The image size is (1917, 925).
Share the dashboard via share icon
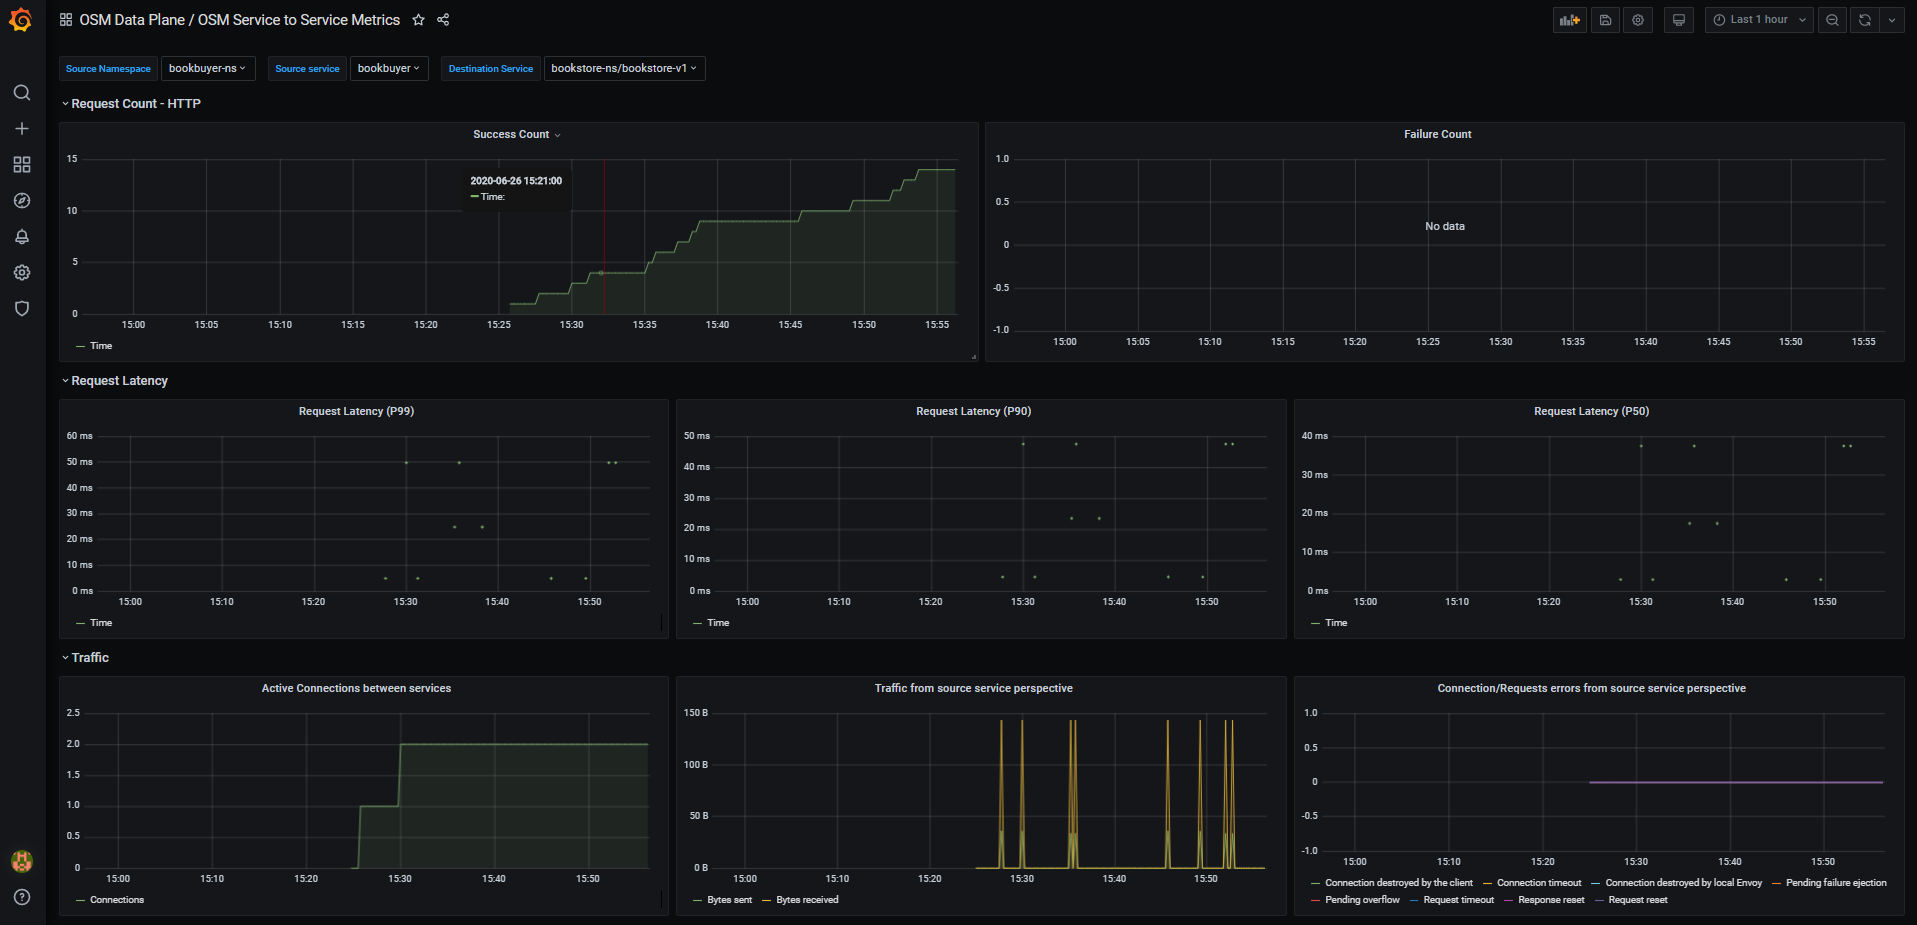click(x=443, y=20)
